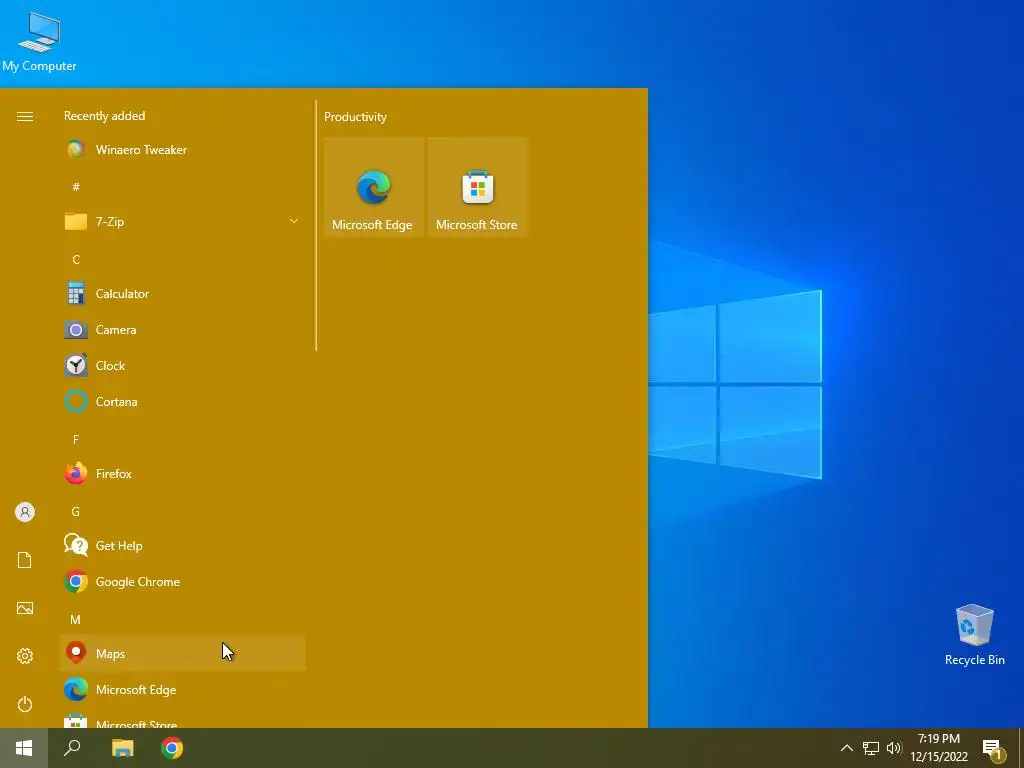This screenshot has height=768, width=1024.
Task: Open Microsoft Edge in app list
Action: point(182,690)
